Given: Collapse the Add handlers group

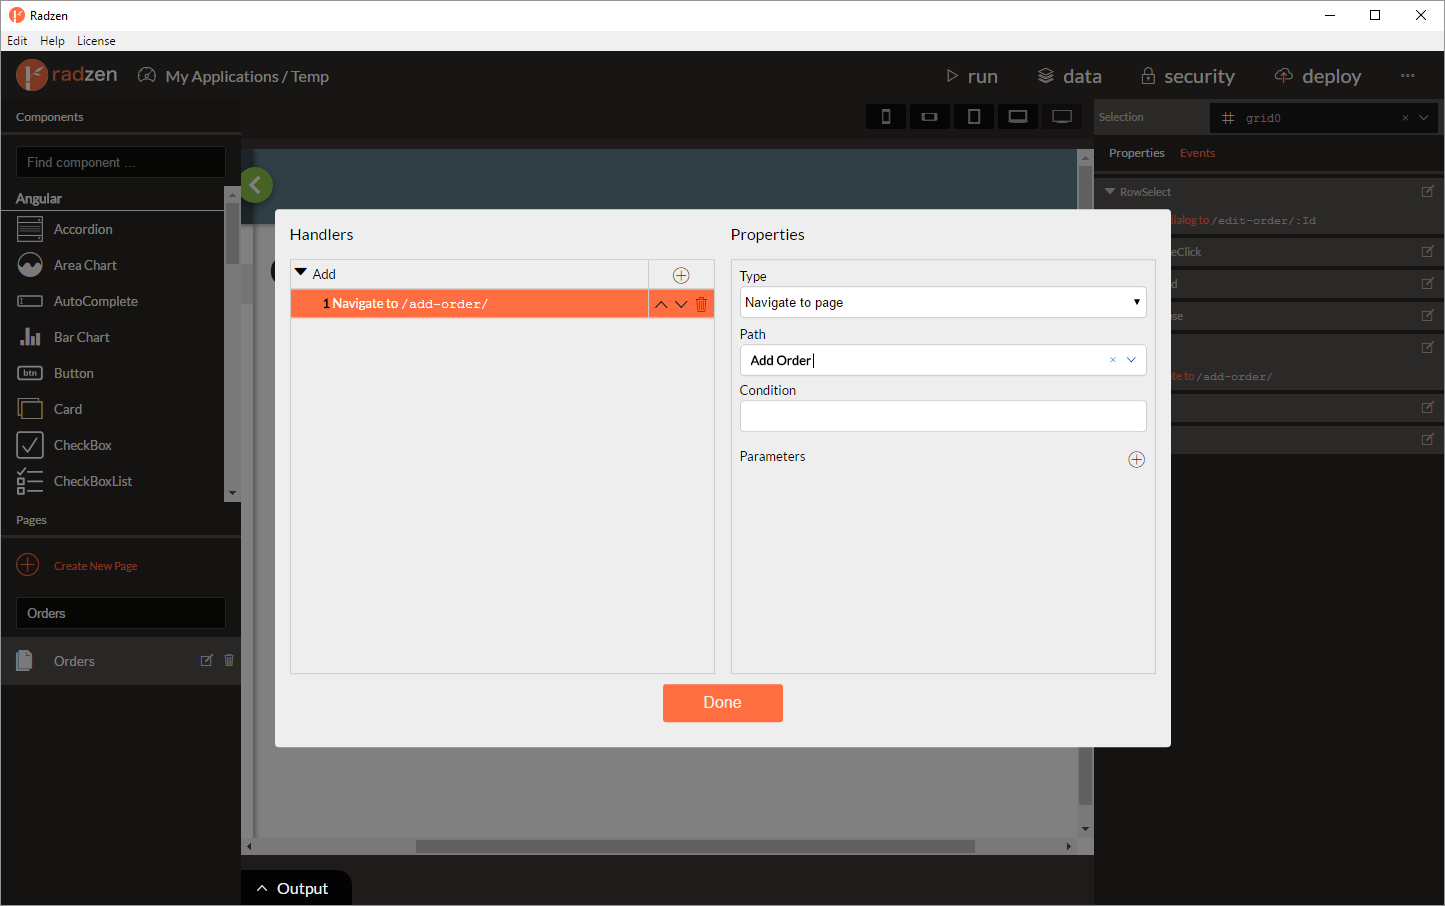Looking at the screenshot, I should tap(300, 273).
